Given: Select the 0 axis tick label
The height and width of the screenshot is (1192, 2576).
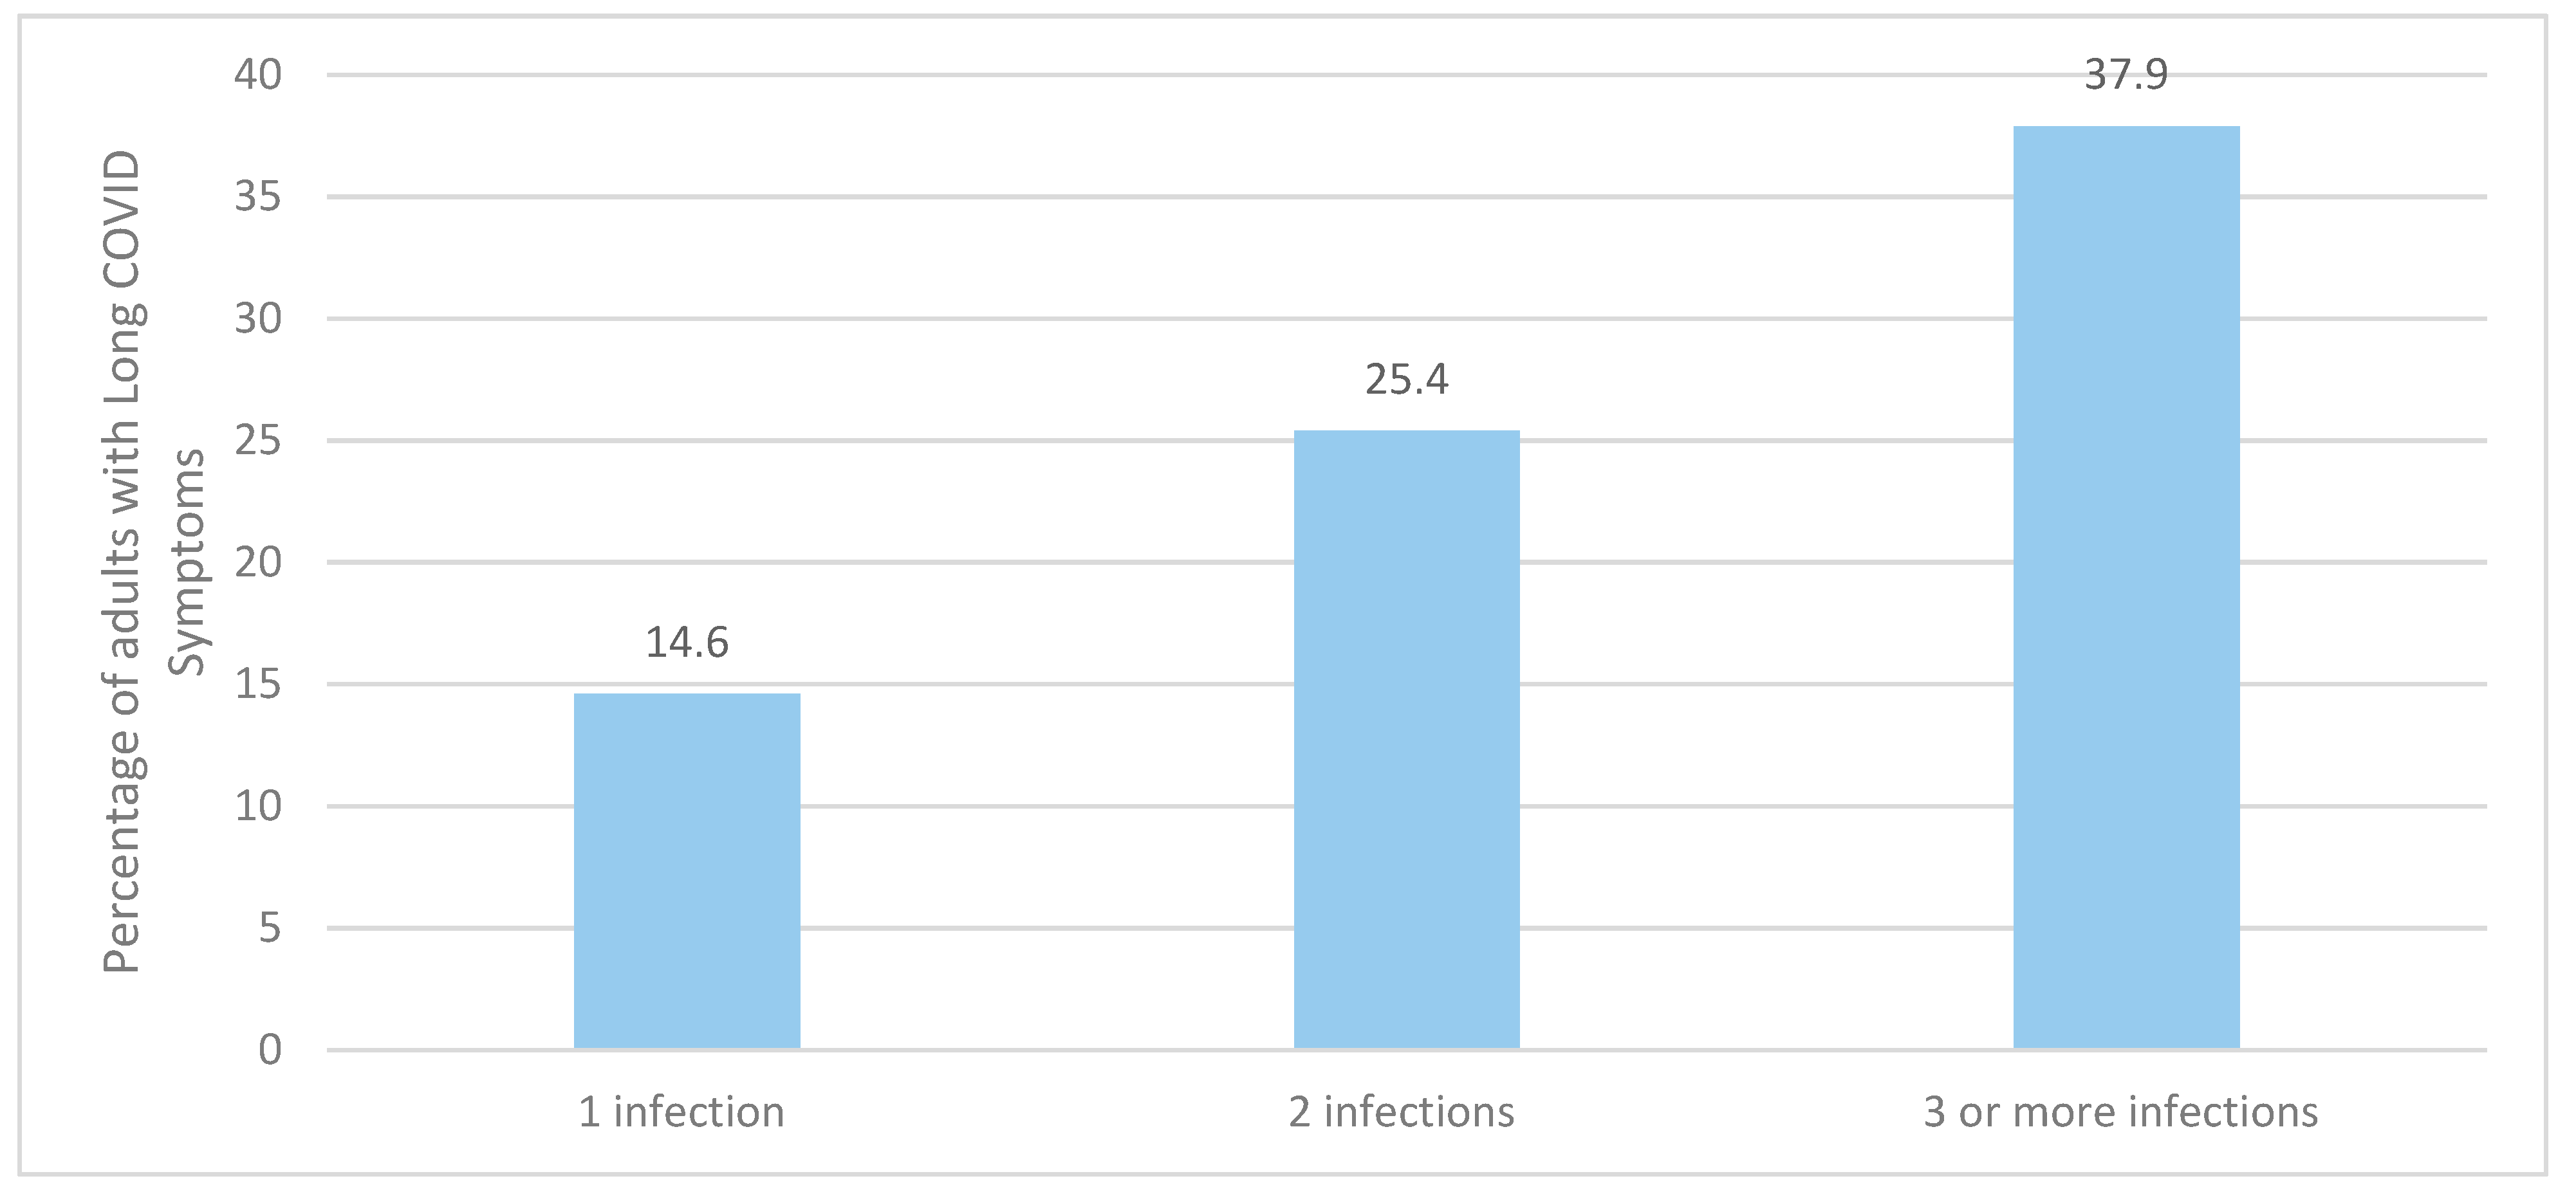Looking at the screenshot, I should tap(270, 1050).
